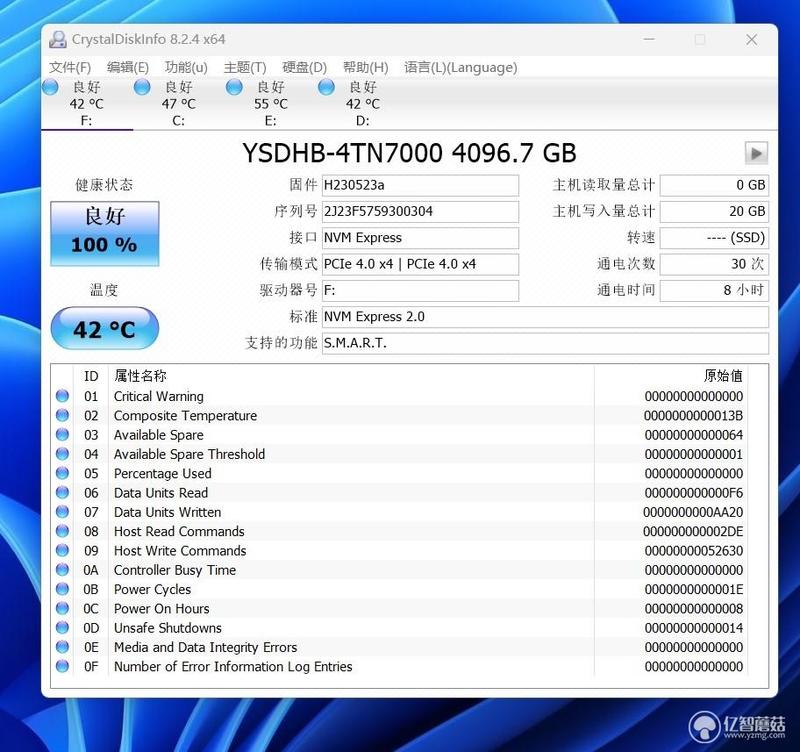The image size is (800, 752).
Task: Click the power on count 30 次 field
Action: tap(714, 264)
